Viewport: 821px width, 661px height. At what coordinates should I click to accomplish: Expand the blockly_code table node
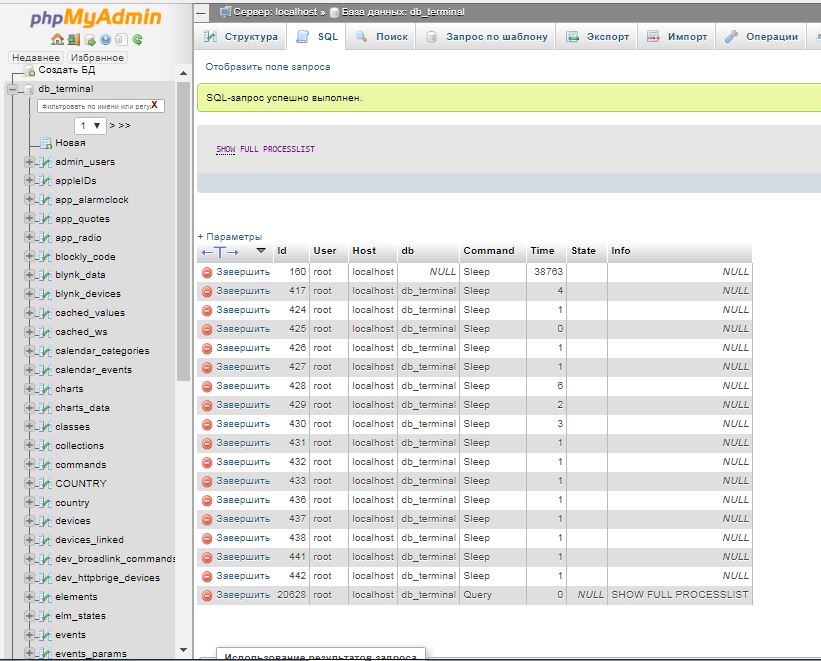click(x=30, y=257)
